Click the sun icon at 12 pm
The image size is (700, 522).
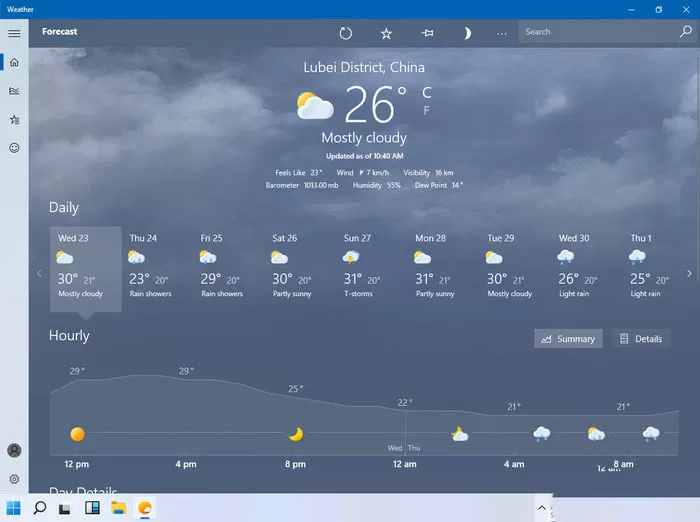(x=77, y=434)
